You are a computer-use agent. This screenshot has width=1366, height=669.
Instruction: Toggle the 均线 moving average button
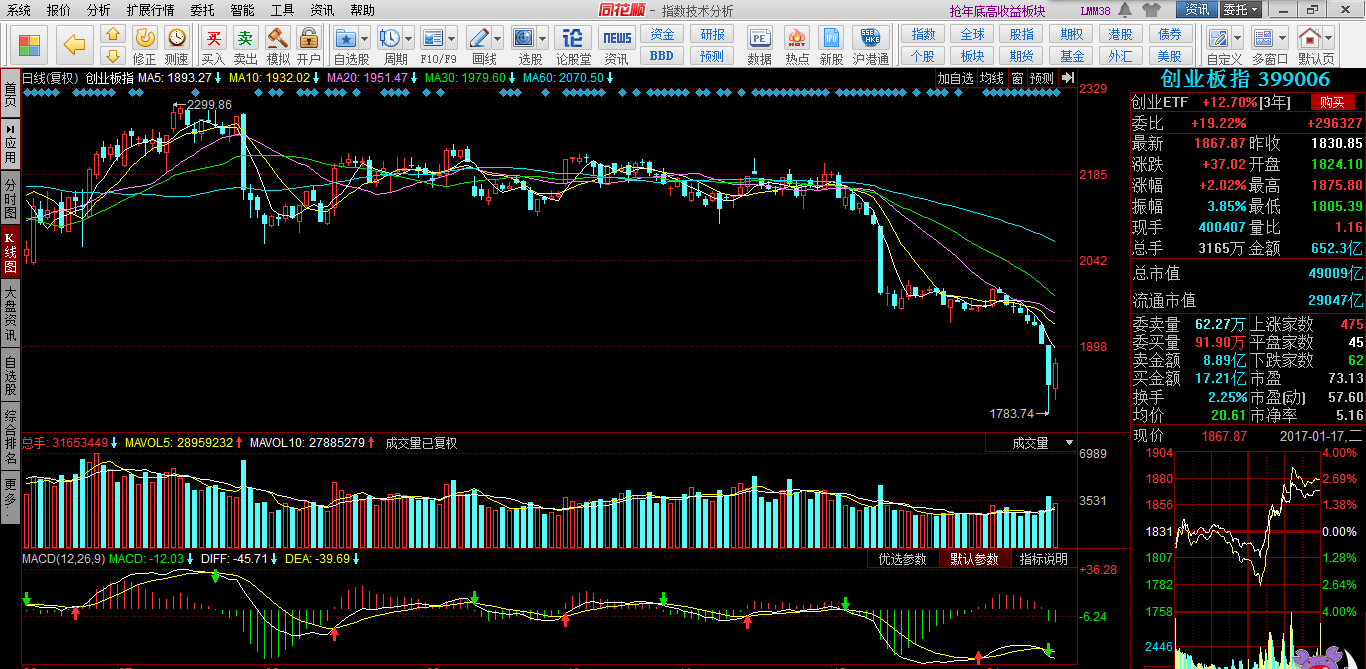[991, 78]
